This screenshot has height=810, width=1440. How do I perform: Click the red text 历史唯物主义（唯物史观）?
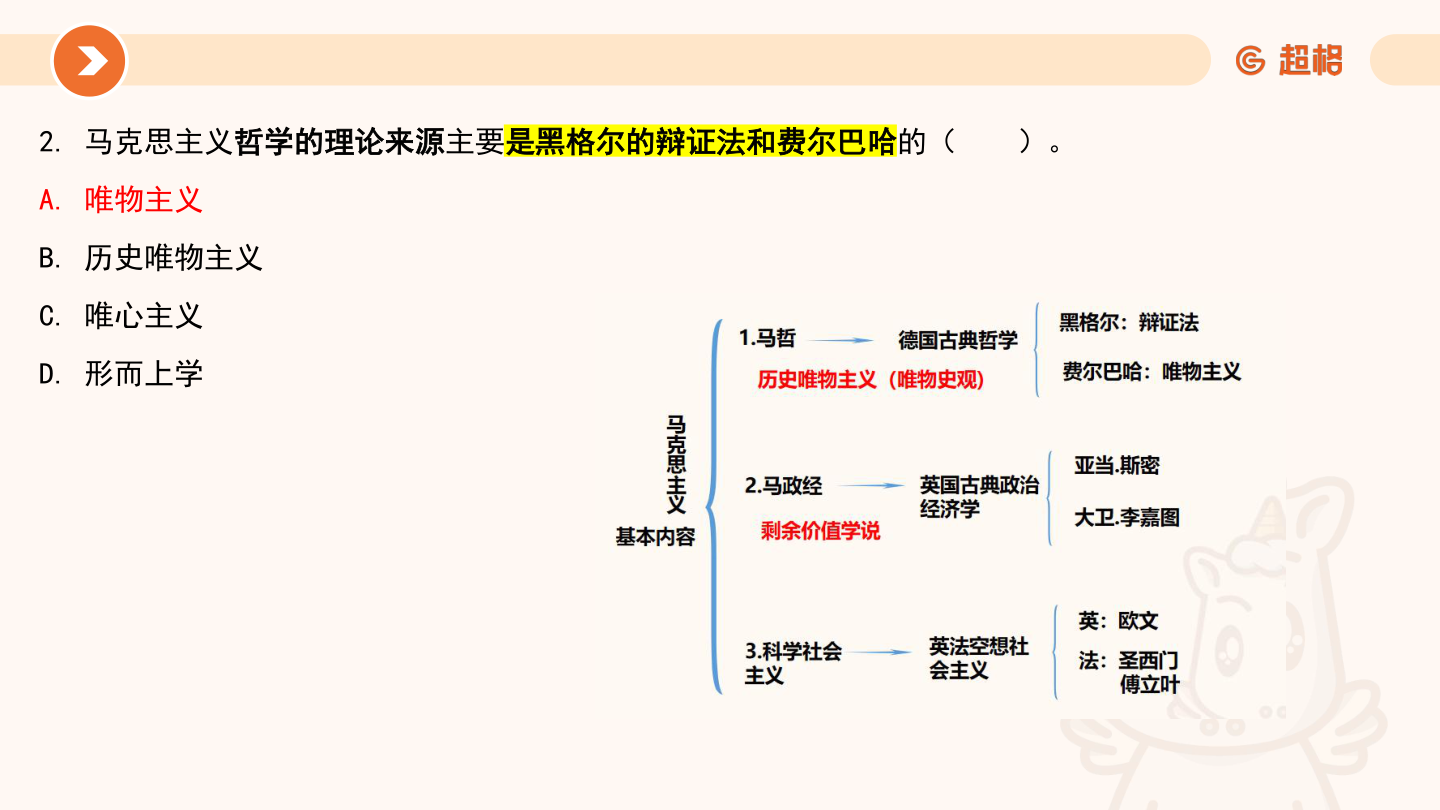pyautogui.click(x=872, y=380)
